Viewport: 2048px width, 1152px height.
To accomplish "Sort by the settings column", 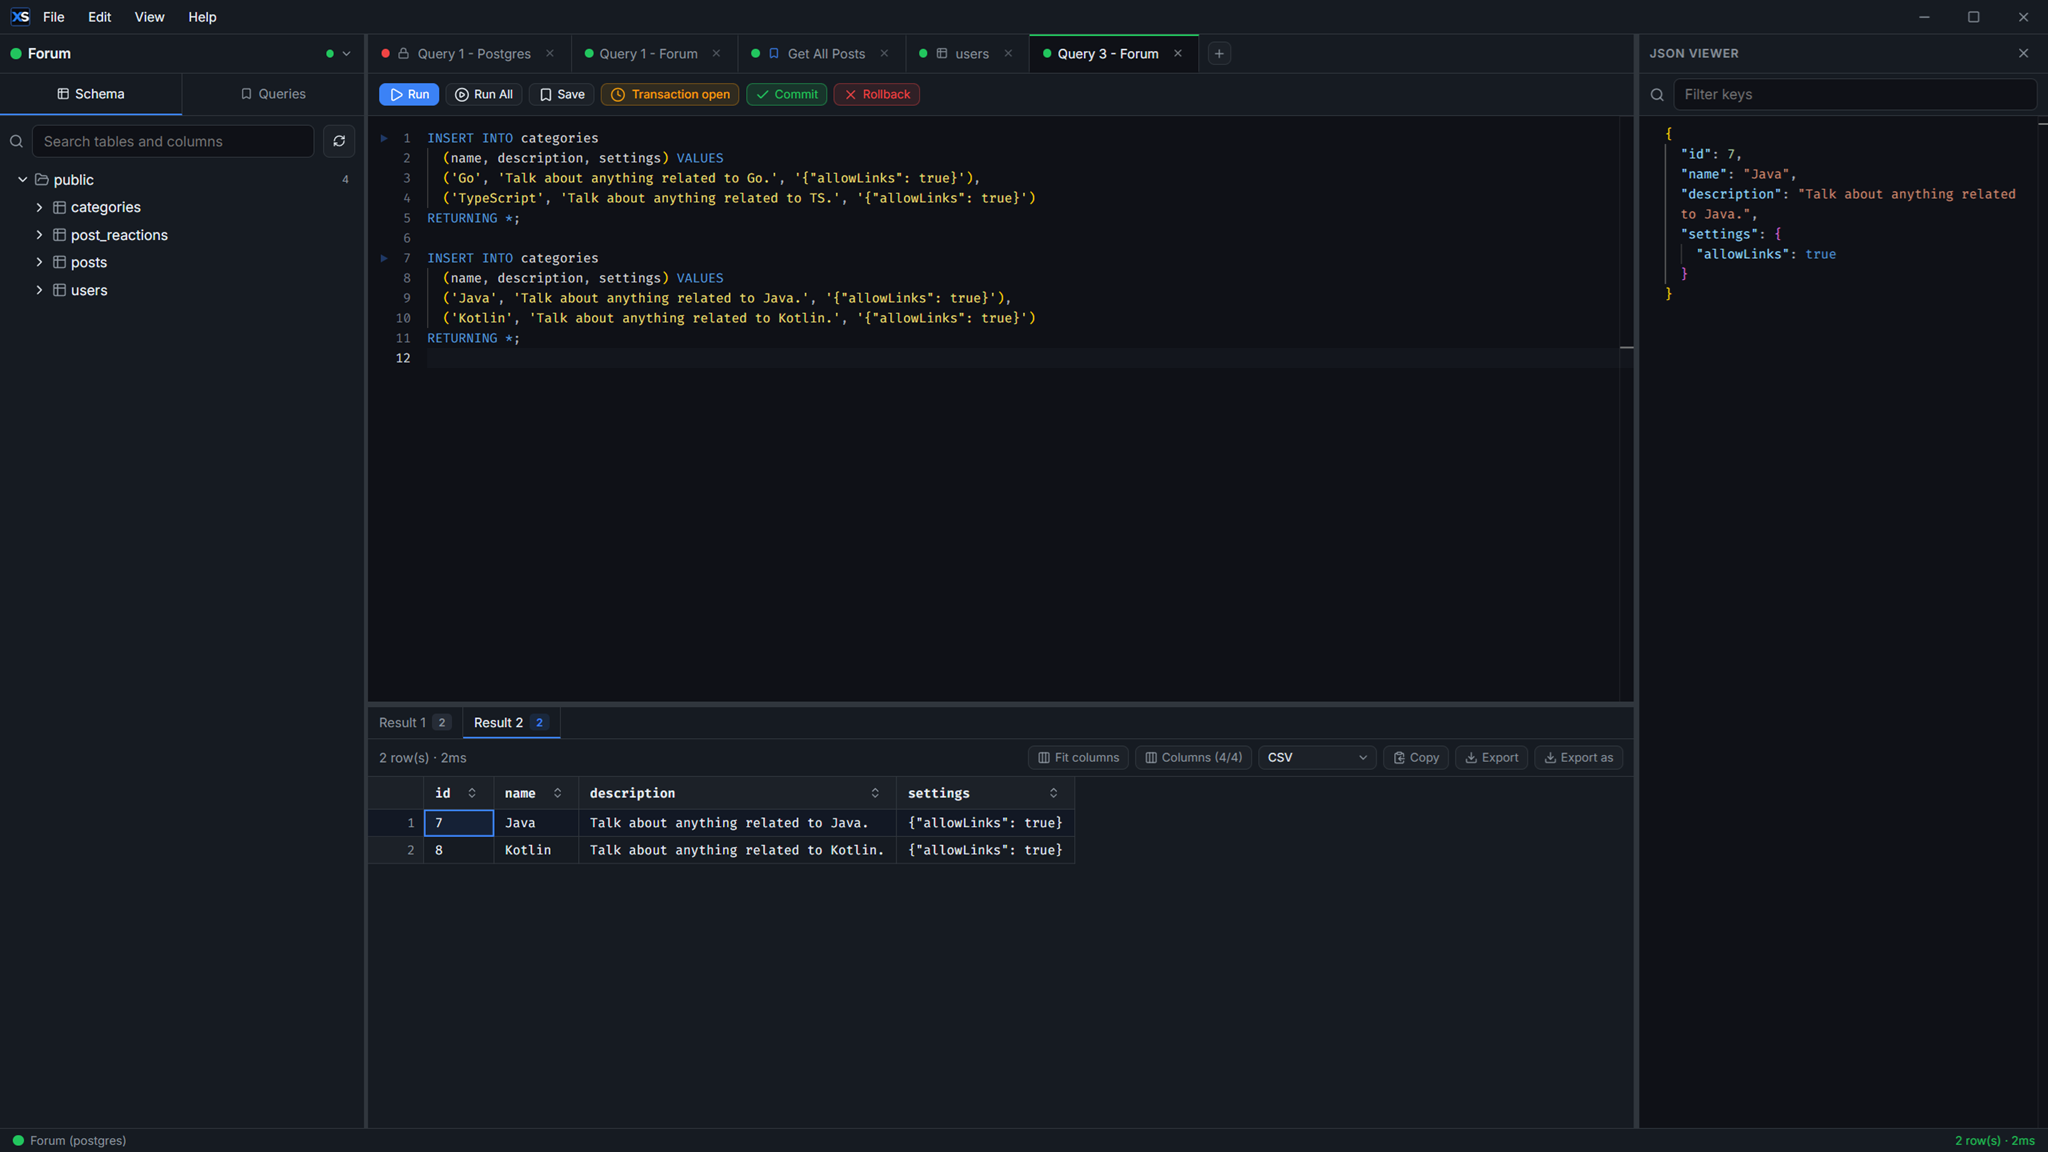I will 1053,793.
